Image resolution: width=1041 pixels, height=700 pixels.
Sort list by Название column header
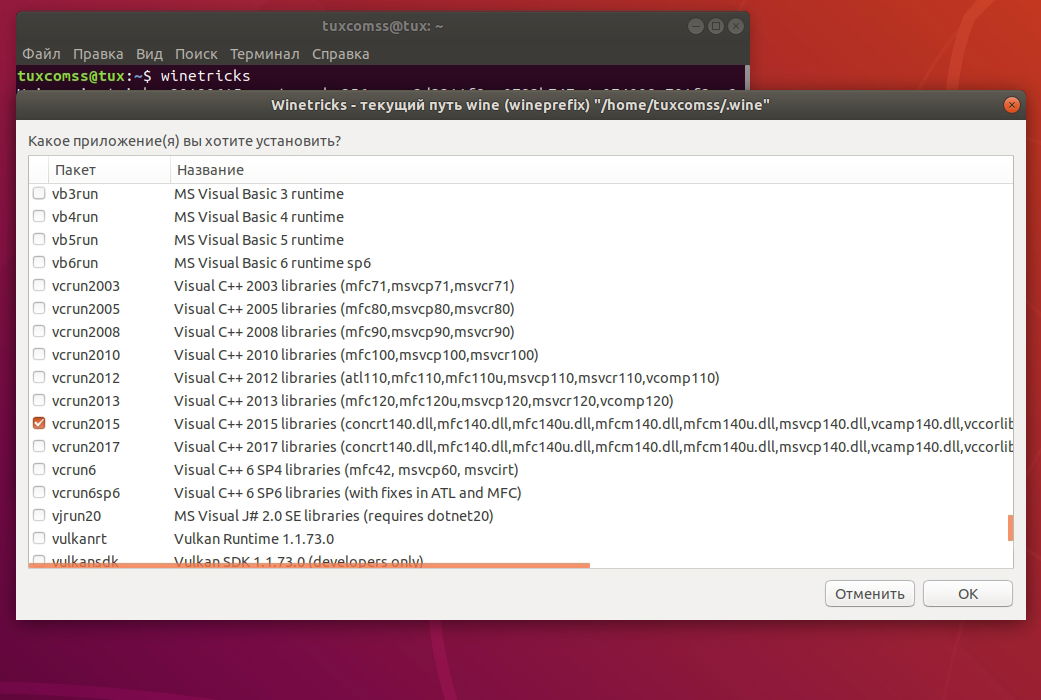point(592,170)
